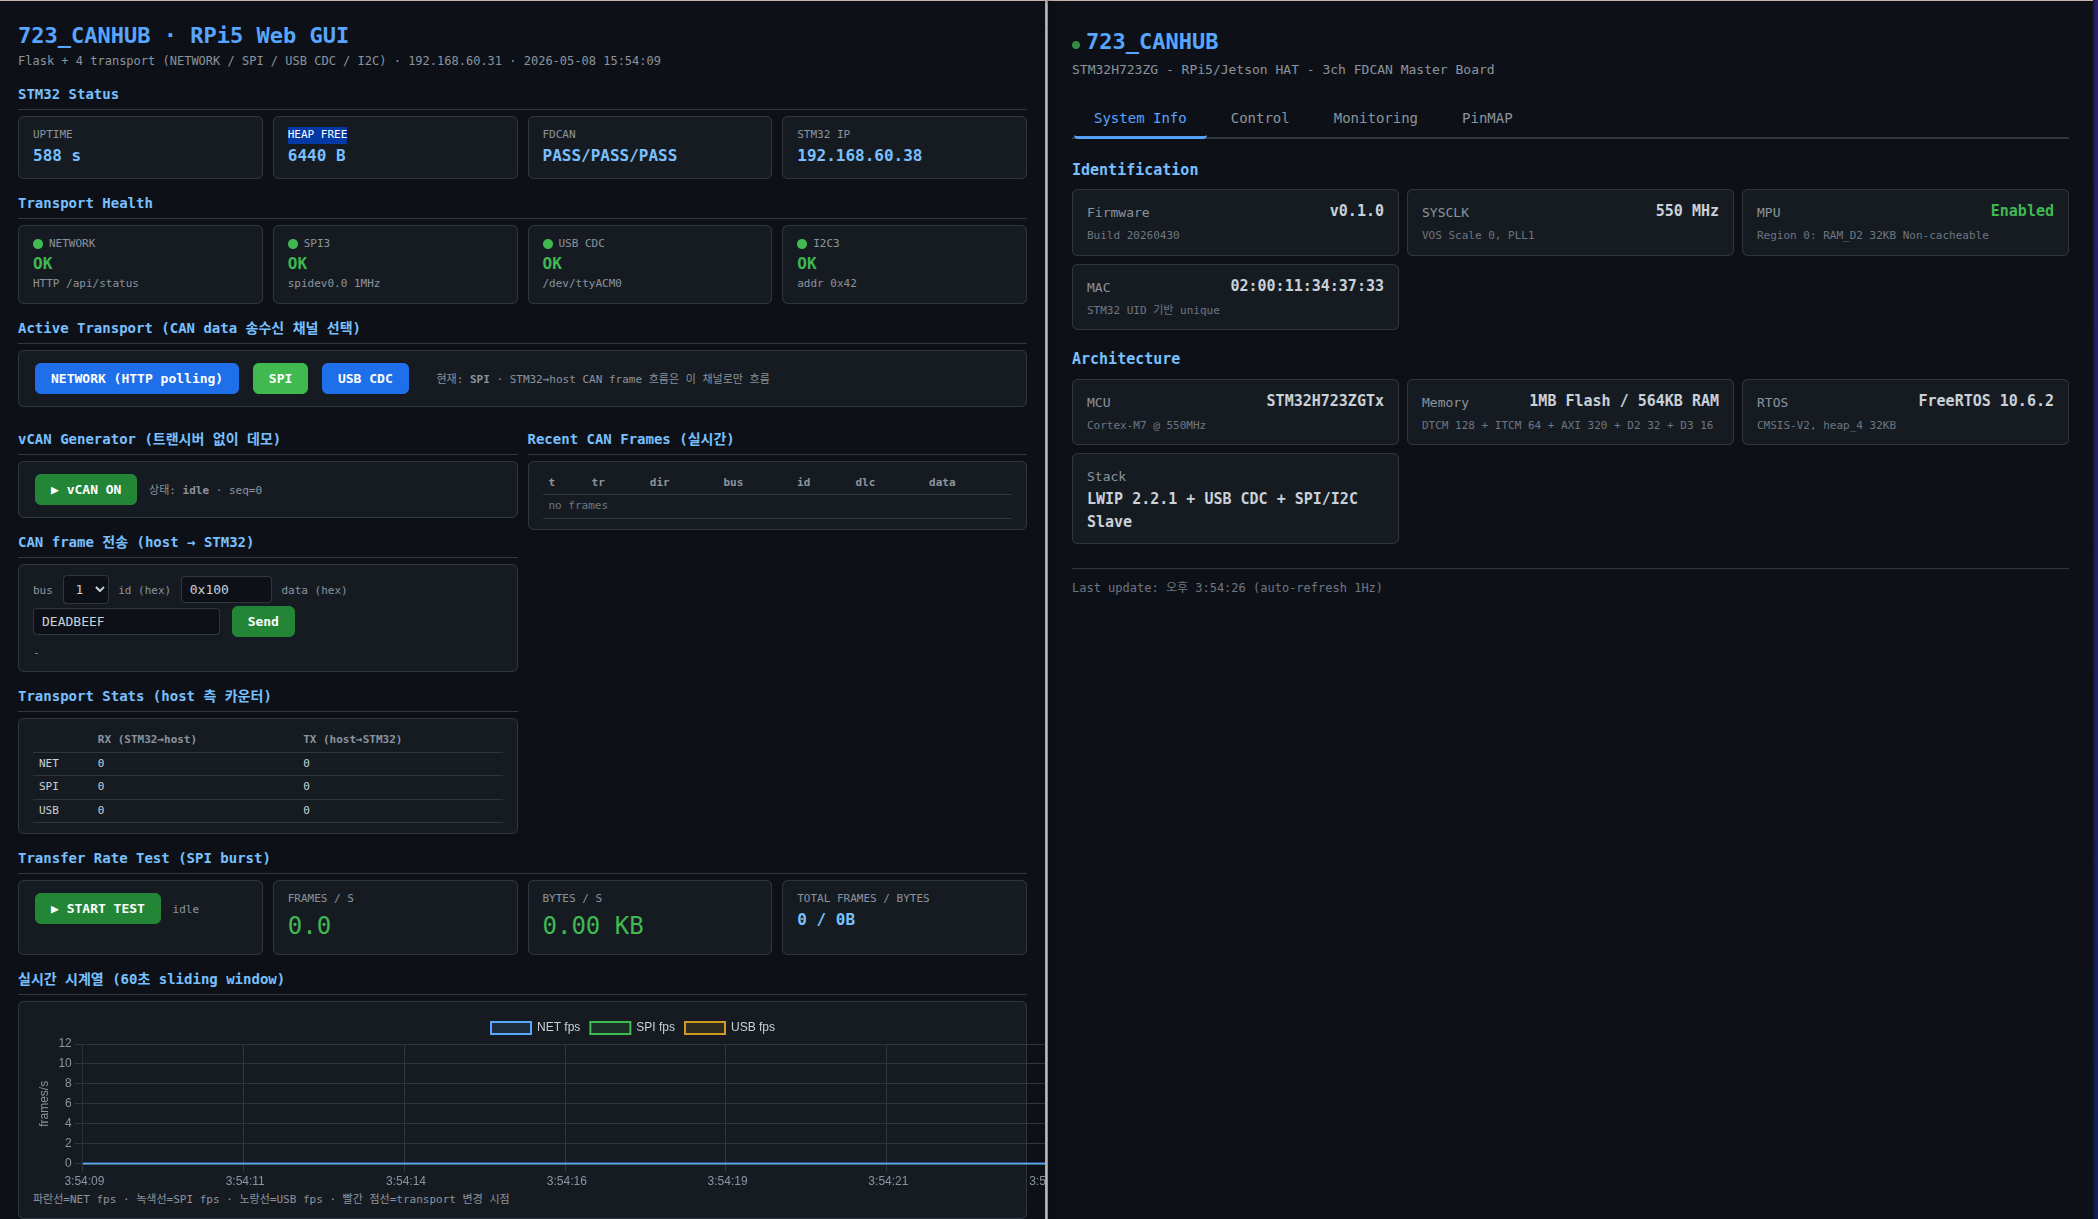2098x1219 pixels.
Task: Click the USB CDC green status dot
Action: tap(548, 244)
